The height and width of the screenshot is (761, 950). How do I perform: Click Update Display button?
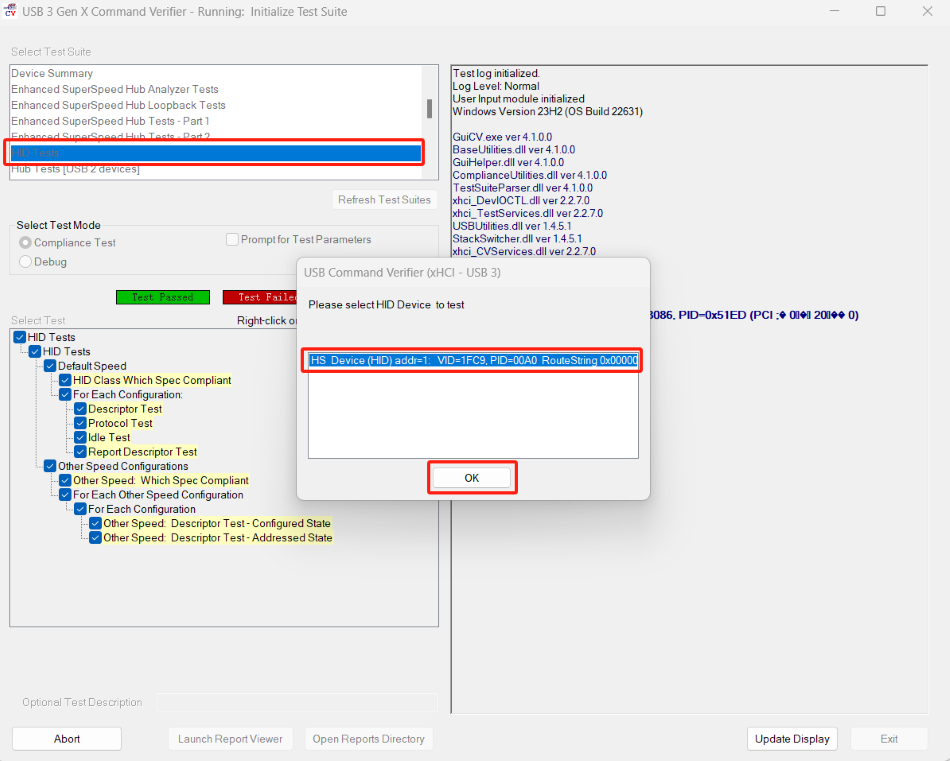[792, 739]
